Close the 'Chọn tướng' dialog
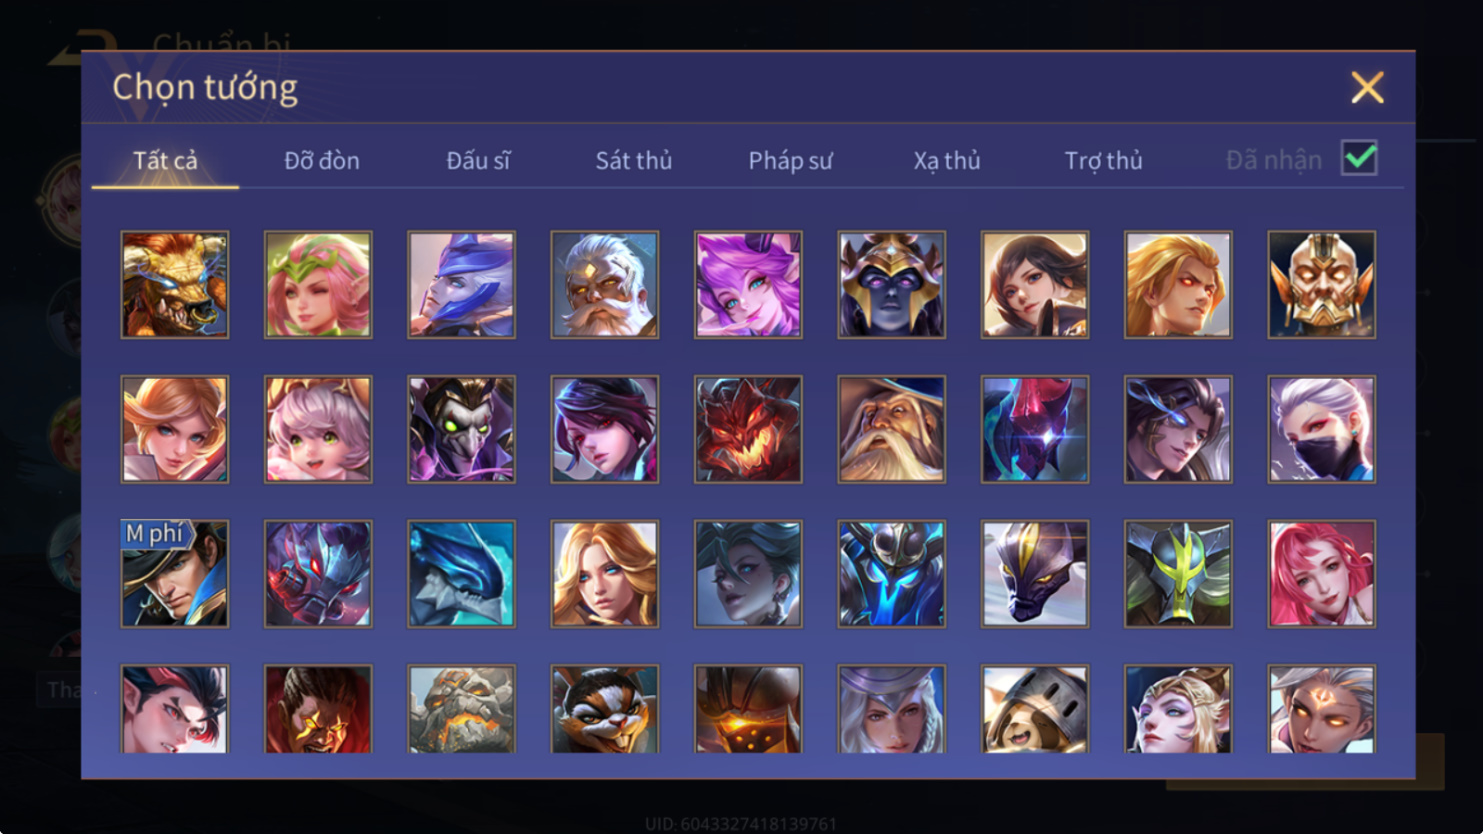Viewport: 1483px width, 834px height. coord(1367,87)
